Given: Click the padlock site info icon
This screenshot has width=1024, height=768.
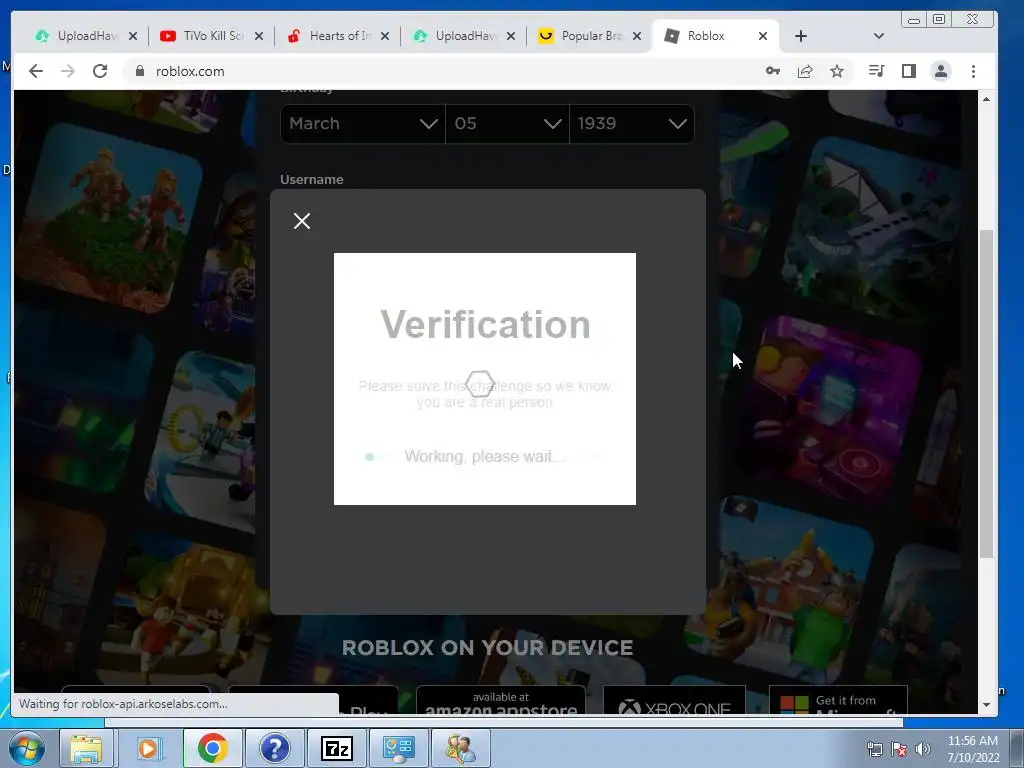Looking at the screenshot, I should [139, 71].
